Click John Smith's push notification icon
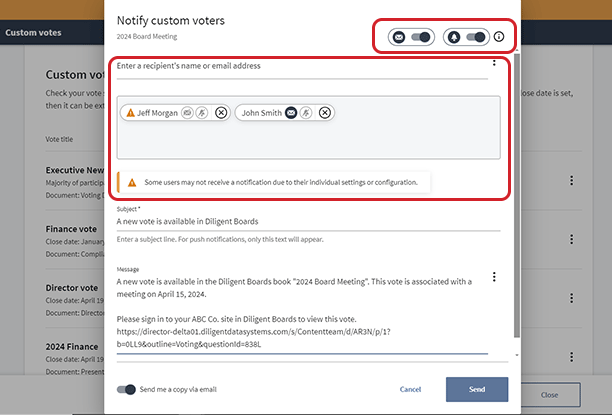The image size is (612, 415). click(x=306, y=113)
